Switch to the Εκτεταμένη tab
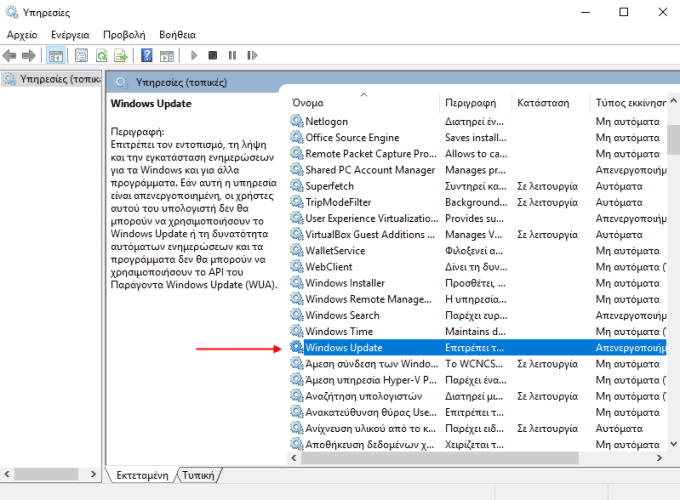Screen dimensions: 680x500 (142, 475)
